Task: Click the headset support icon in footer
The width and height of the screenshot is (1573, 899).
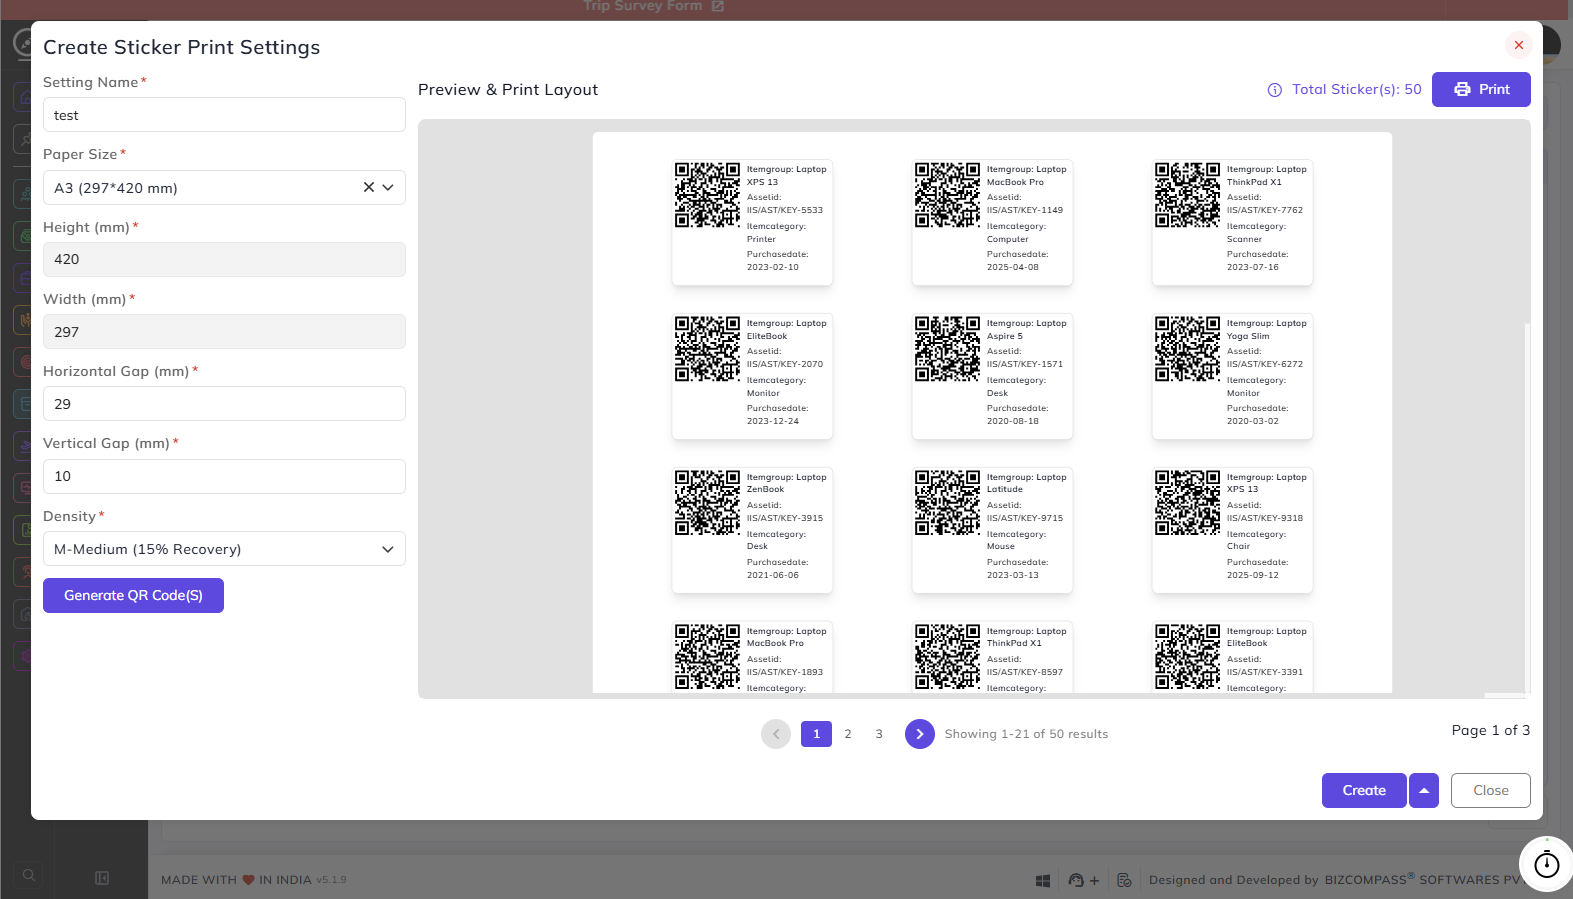Action: click(1076, 880)
